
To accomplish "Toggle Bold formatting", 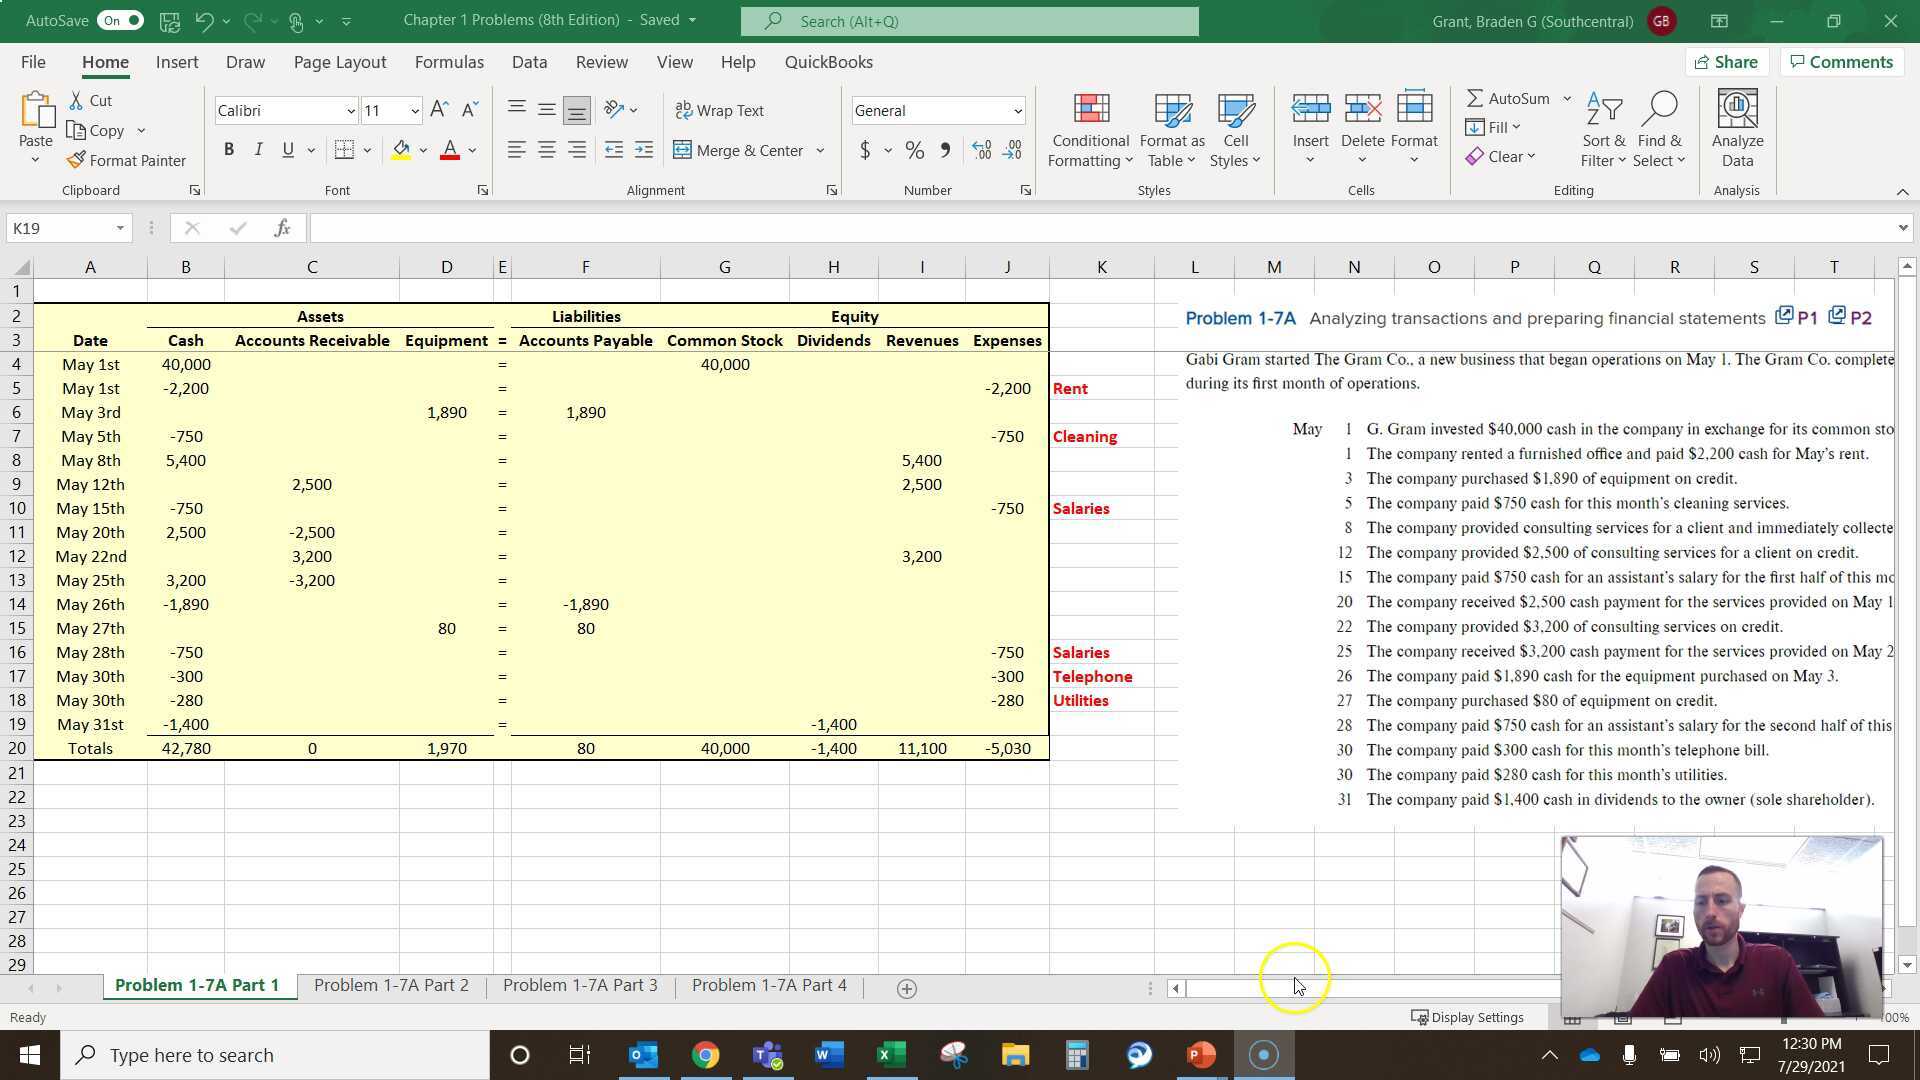I will tap(229, 150).
